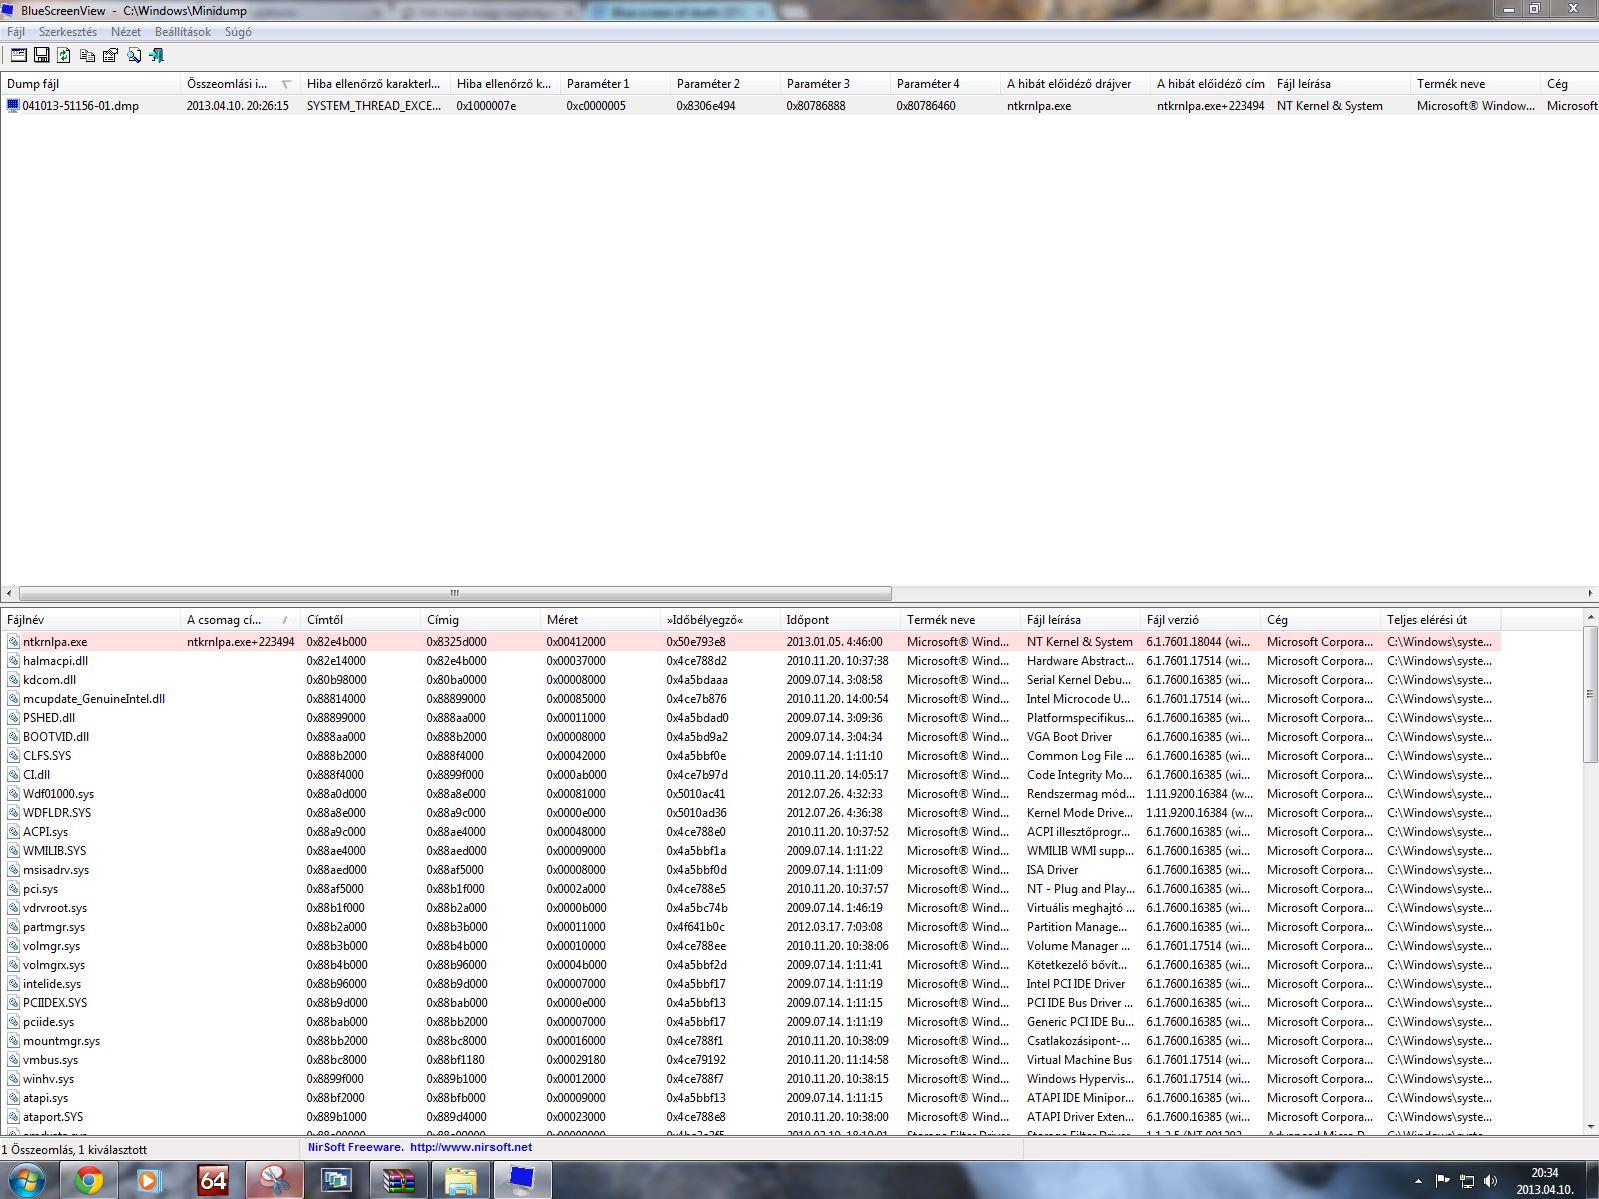Screen dimensions: 1599x1199
Task: Open the Beállítások menu
Action: pyautogui.click(x=183, y=32)
